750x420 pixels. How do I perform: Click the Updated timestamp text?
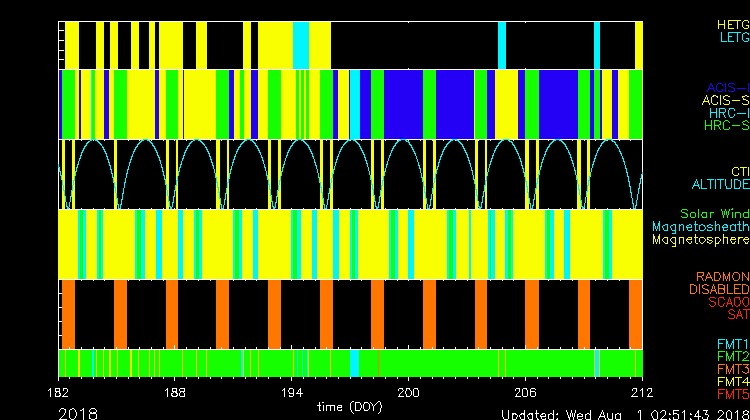[623, 413]
